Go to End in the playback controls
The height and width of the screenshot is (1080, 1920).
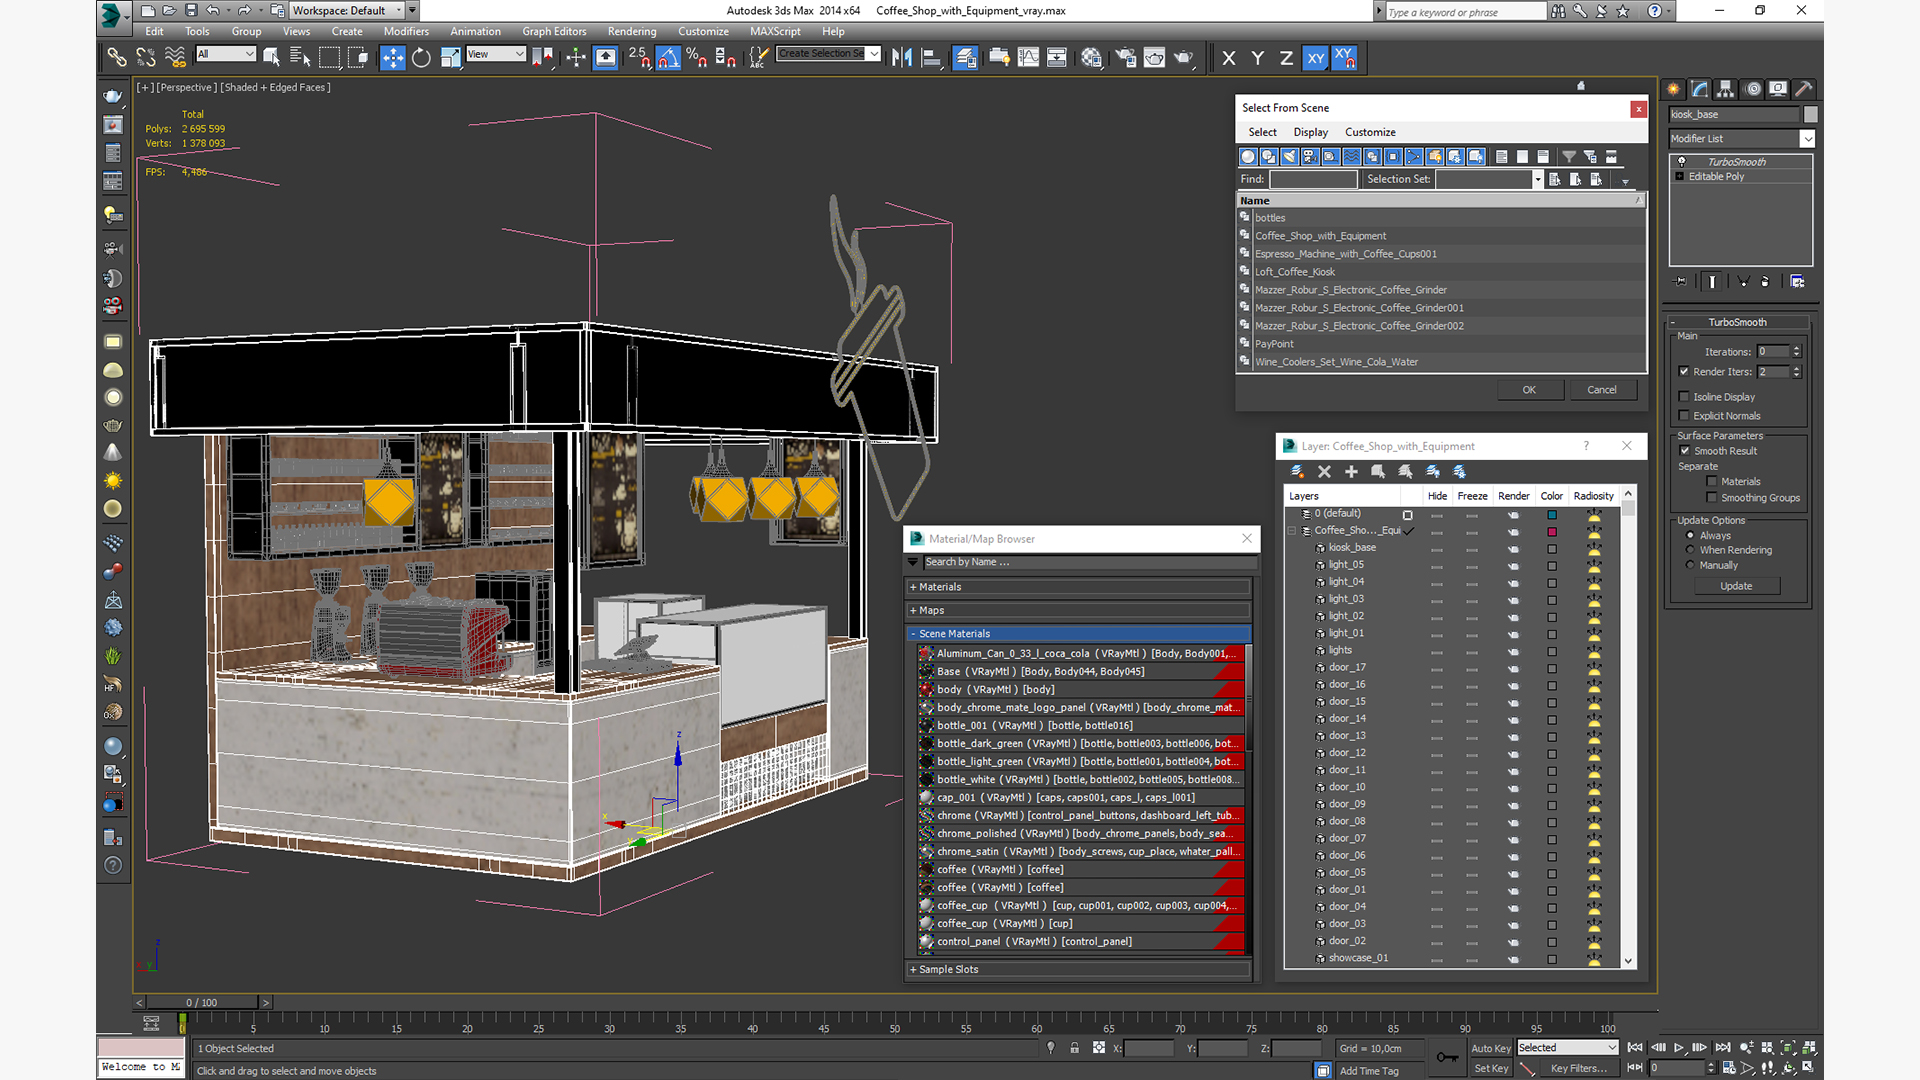[x=1722, y=1048]
